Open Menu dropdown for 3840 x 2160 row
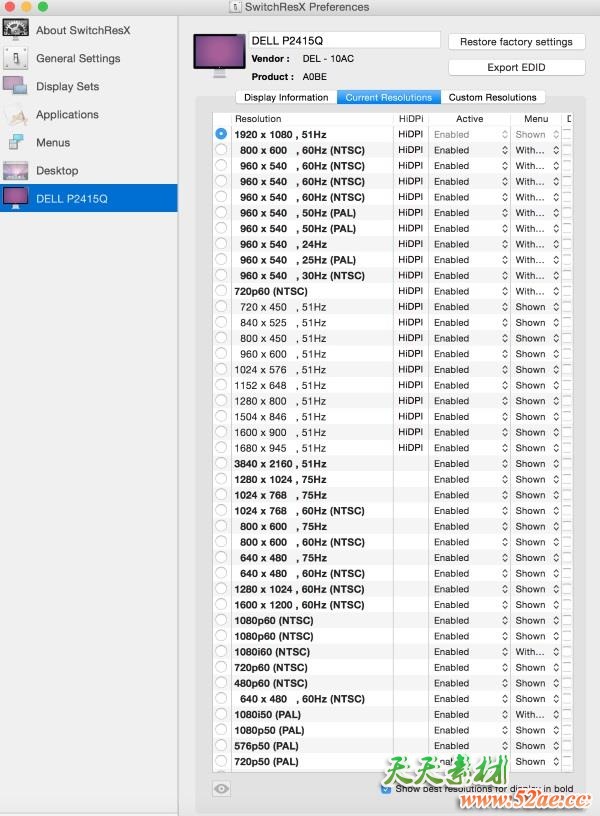This screenshot has width=600, height=816. (535, 464)
